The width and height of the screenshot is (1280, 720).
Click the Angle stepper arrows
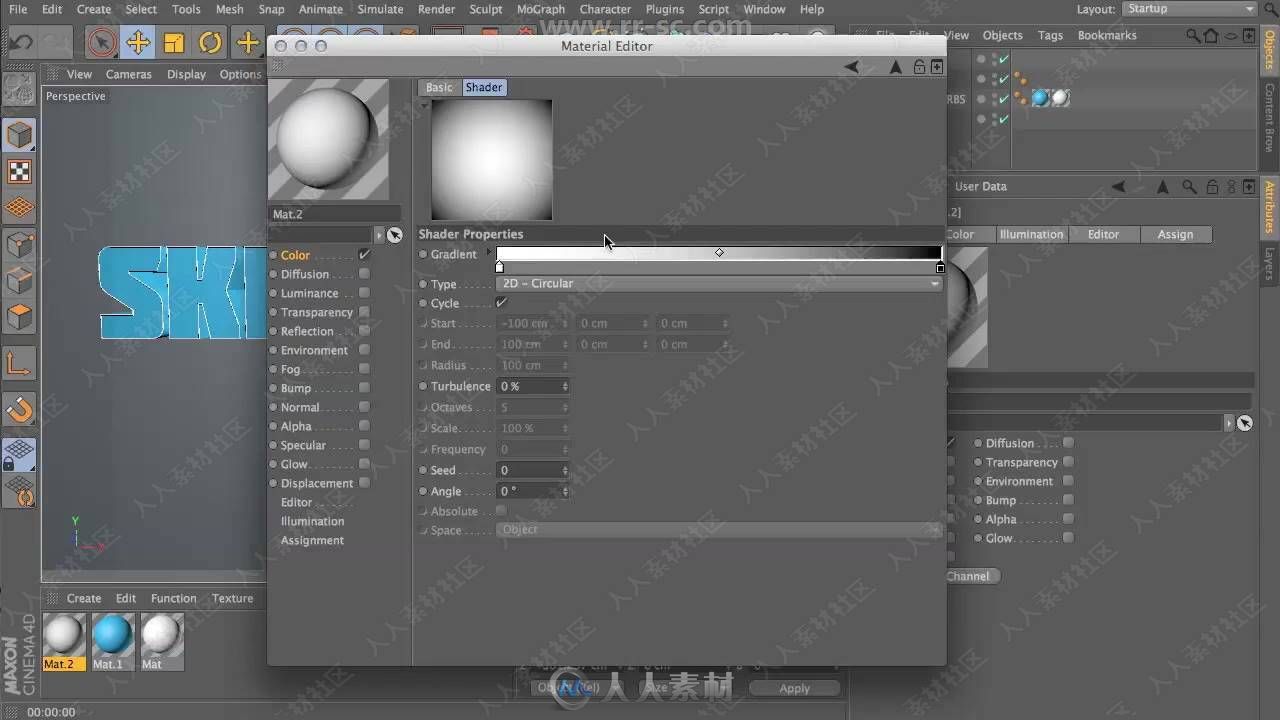point(565,491)
